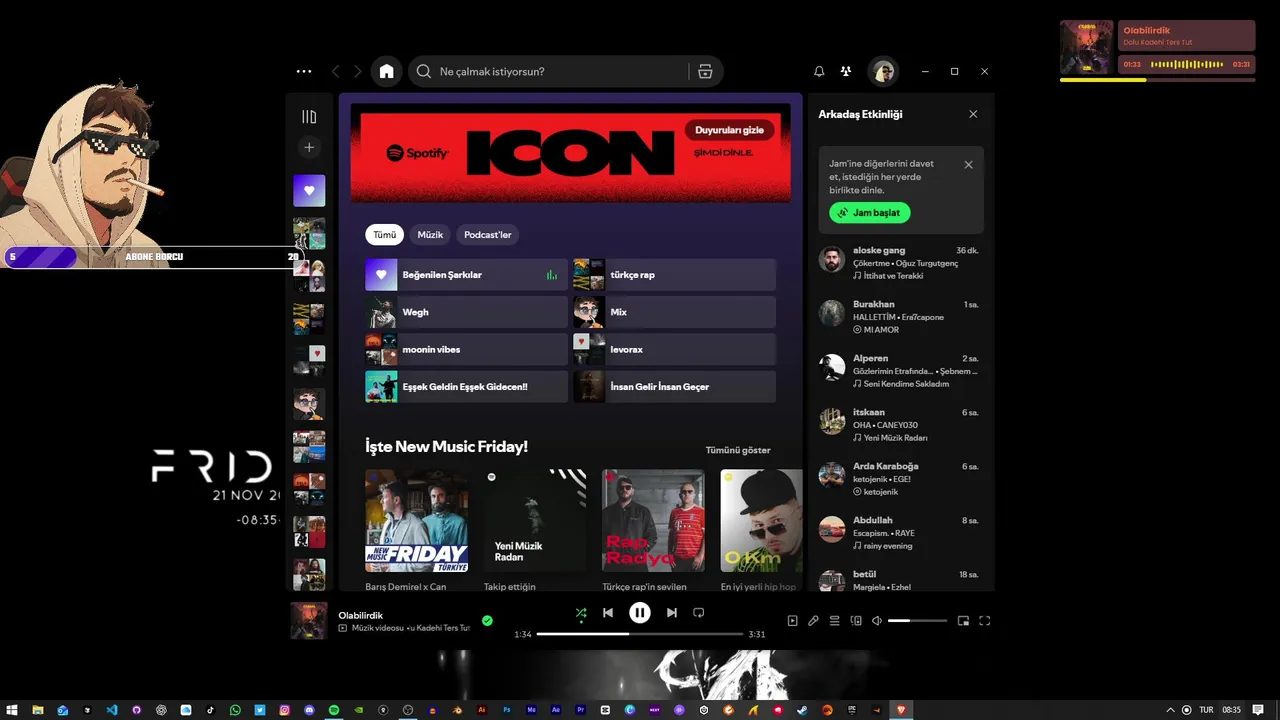Open Spotify icon in the taskbar
This screenshot has width=1280, height=720.
(334, 710)
